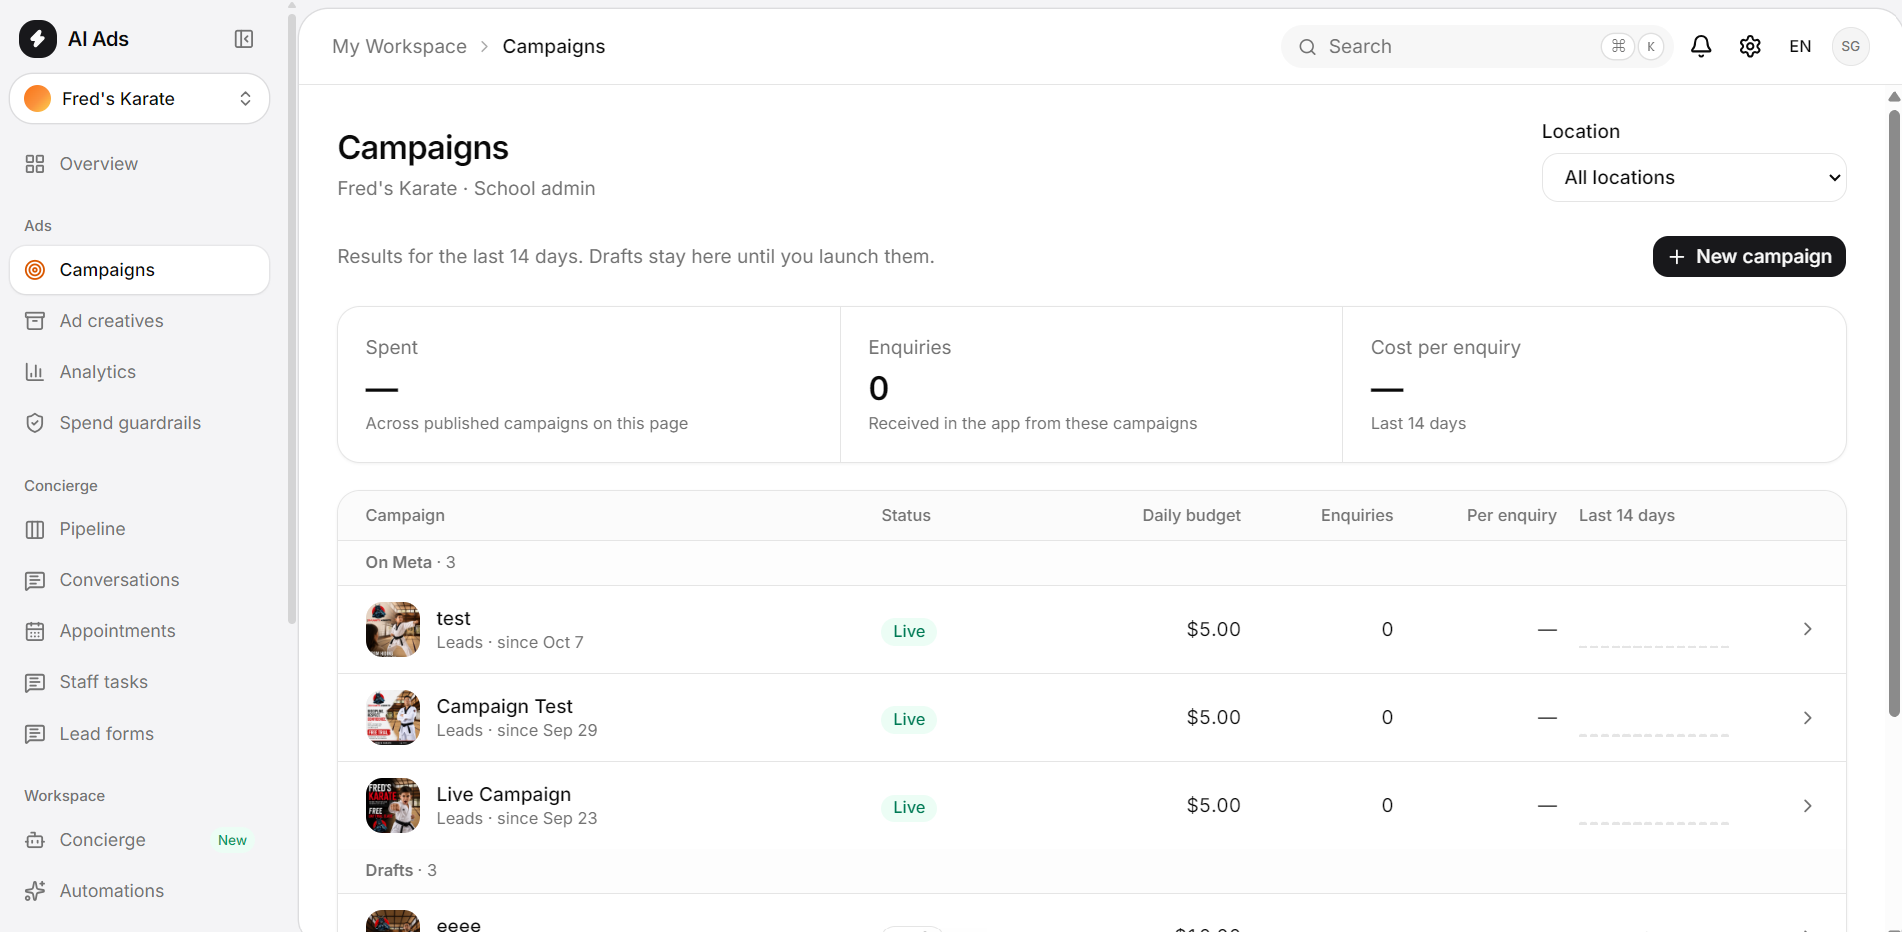Open Fred's Karate workspace switcher
The width and height of the screenshot is (1902, 932).
click(139, 99)
